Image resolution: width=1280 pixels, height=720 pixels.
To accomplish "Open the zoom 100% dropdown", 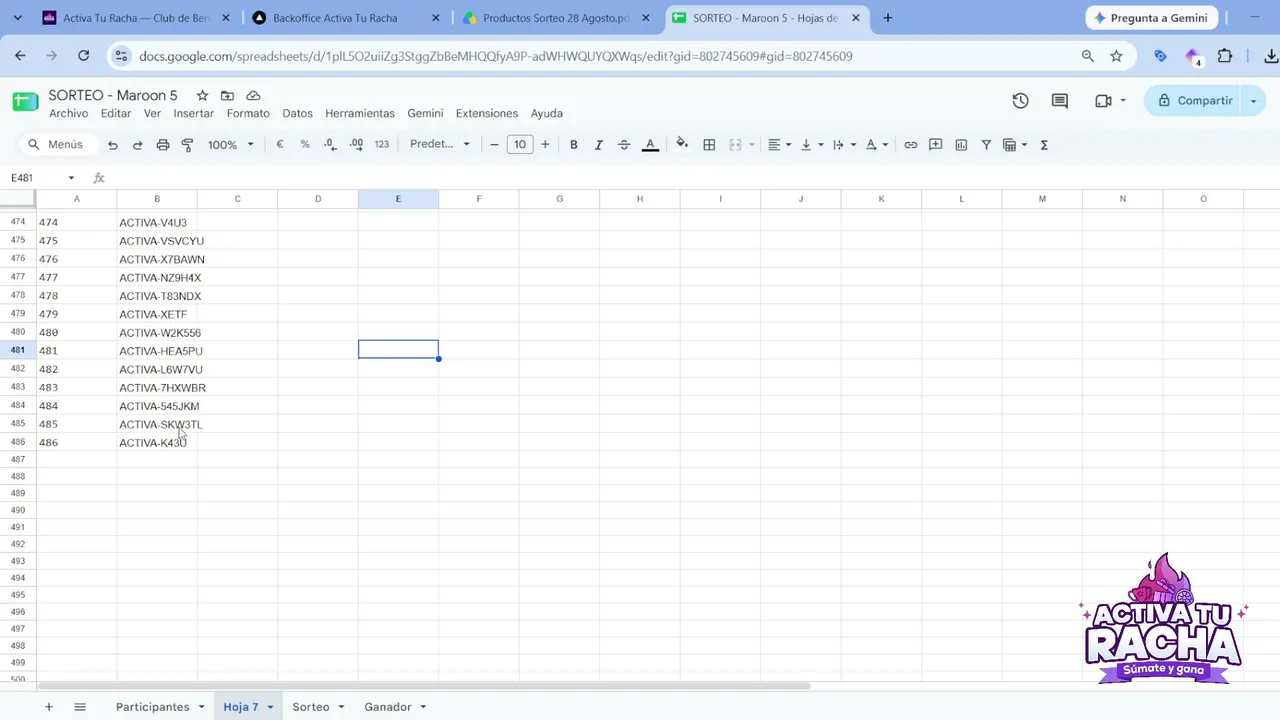I will (x=231, y=145).
